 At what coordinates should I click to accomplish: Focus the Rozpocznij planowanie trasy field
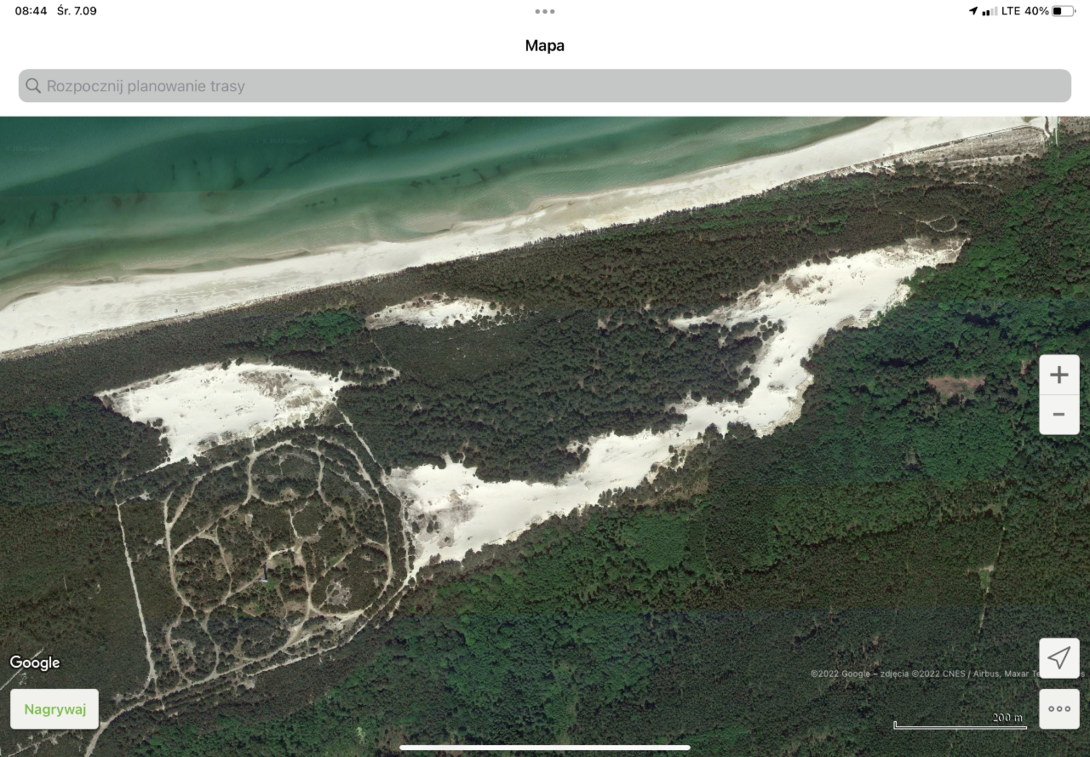pyautogui.click(x=545, y=86)
